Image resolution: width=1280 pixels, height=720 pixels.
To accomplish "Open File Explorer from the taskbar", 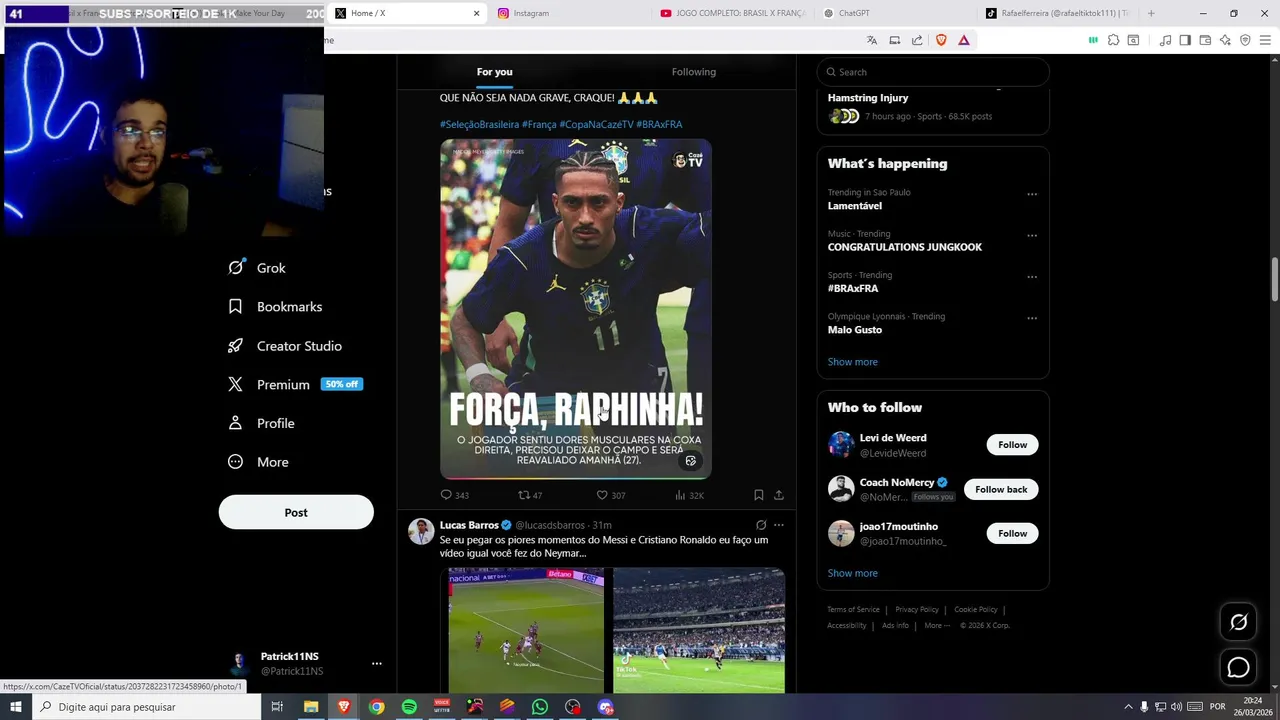I will [311, 707].
